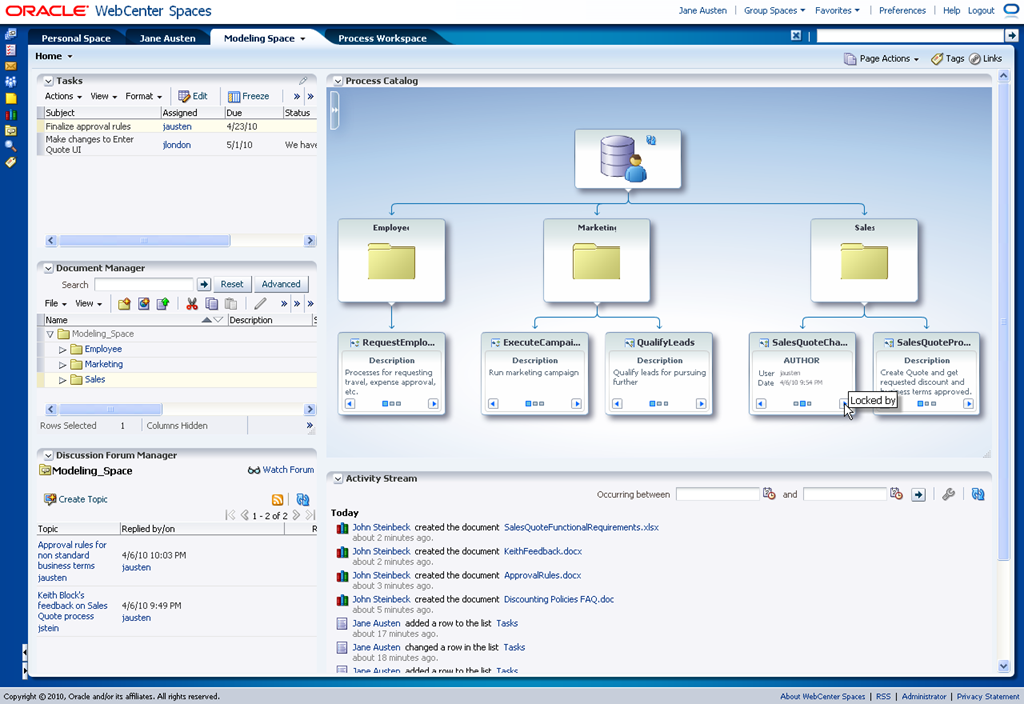Click the paste icon in Document Manager toolbar
This screenshot has height=704, width=1024.
pyautogui.click(x=231, y=304)
